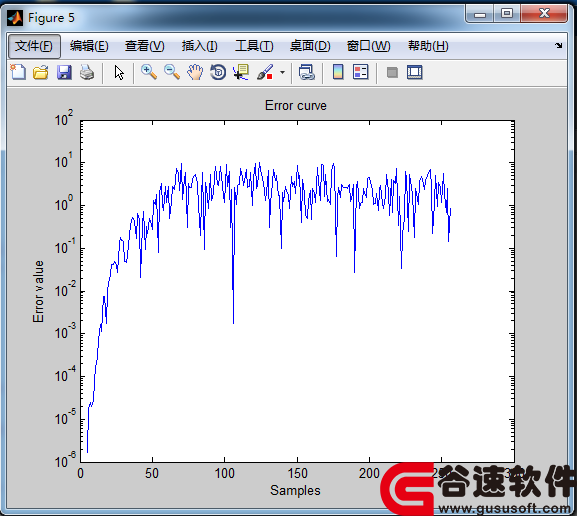Activate the Pan hand tool
The image size is (577, 516).
click(x=195, y=72)
